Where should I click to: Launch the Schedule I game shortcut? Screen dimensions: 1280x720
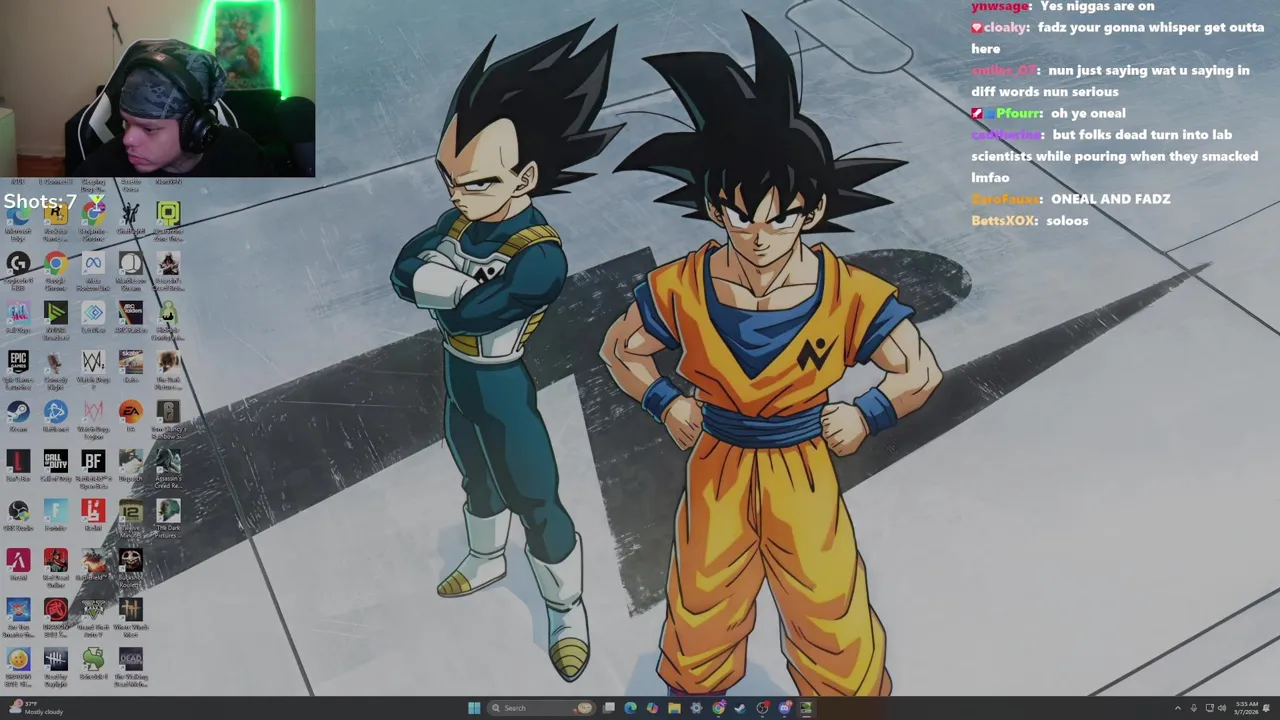[x=93, y=661]
